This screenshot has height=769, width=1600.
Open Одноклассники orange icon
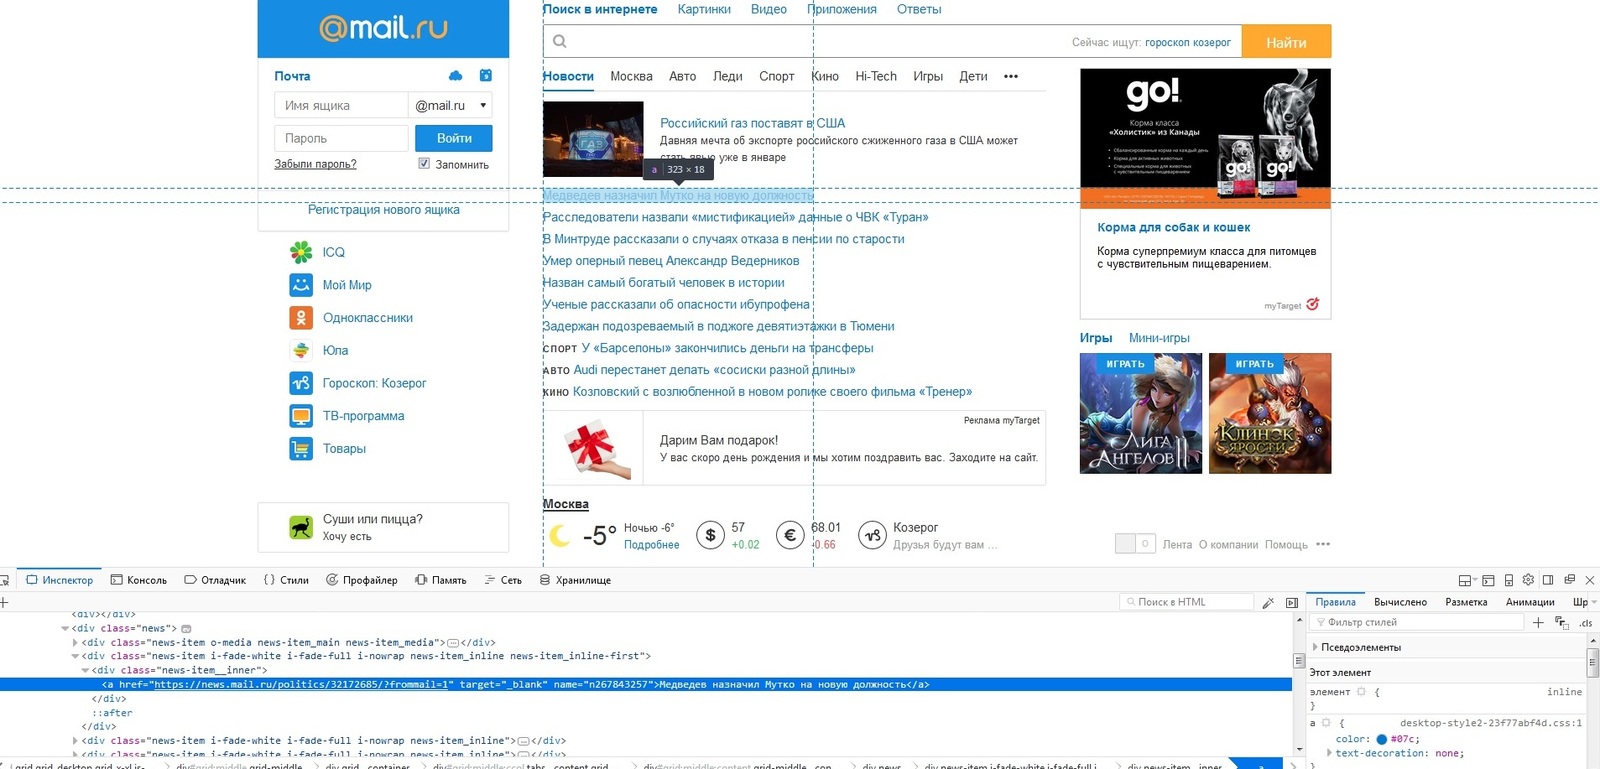pos(301,318)
